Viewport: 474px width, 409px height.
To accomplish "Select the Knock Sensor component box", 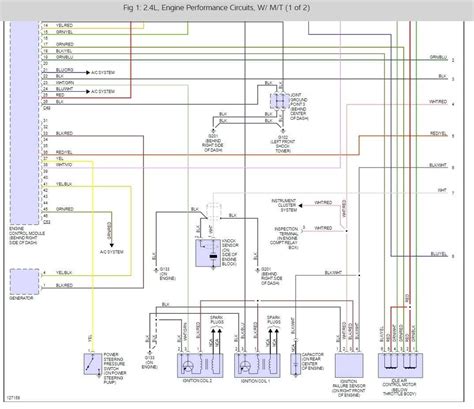I will point(208,253).
